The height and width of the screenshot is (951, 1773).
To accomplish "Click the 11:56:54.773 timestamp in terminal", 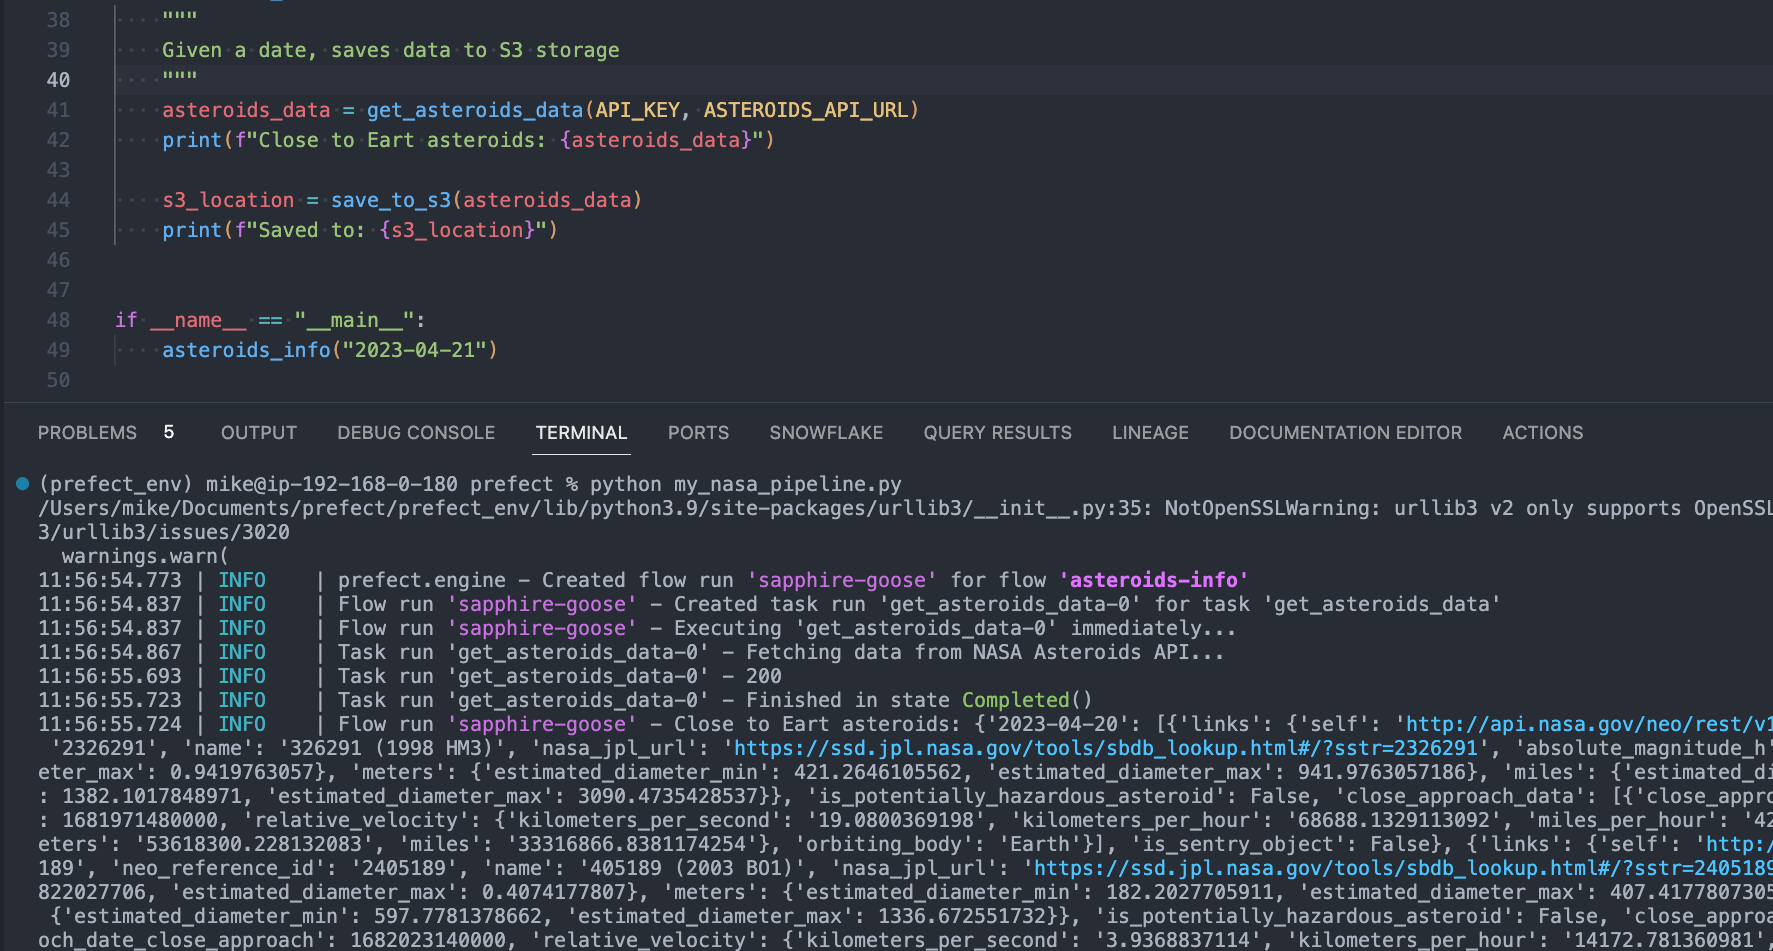I will 110,580.
